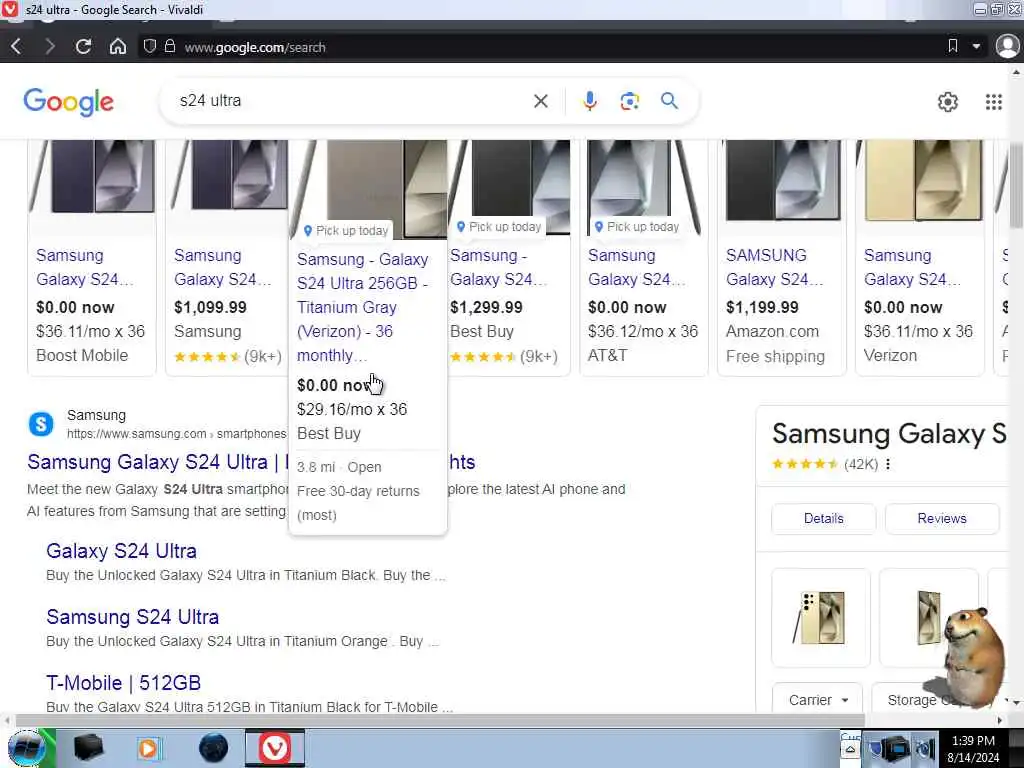Open the address bar dropdown arrow

coord(976,47)
